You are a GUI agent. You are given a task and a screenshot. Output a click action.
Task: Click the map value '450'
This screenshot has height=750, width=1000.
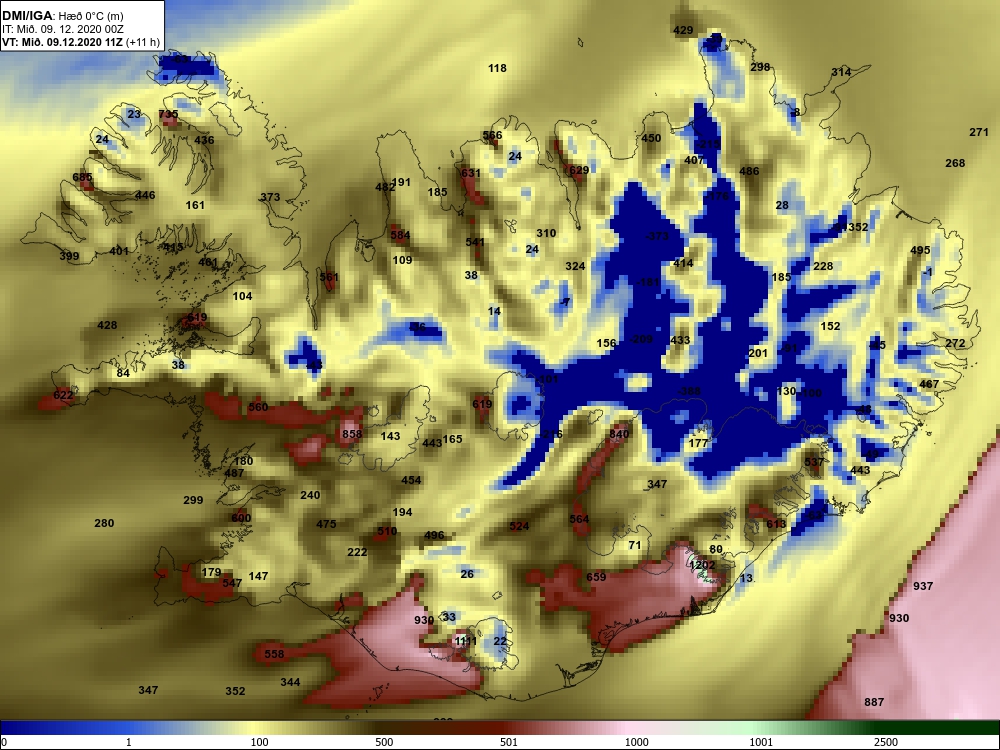pyautogui.click(x=651, y=138)
